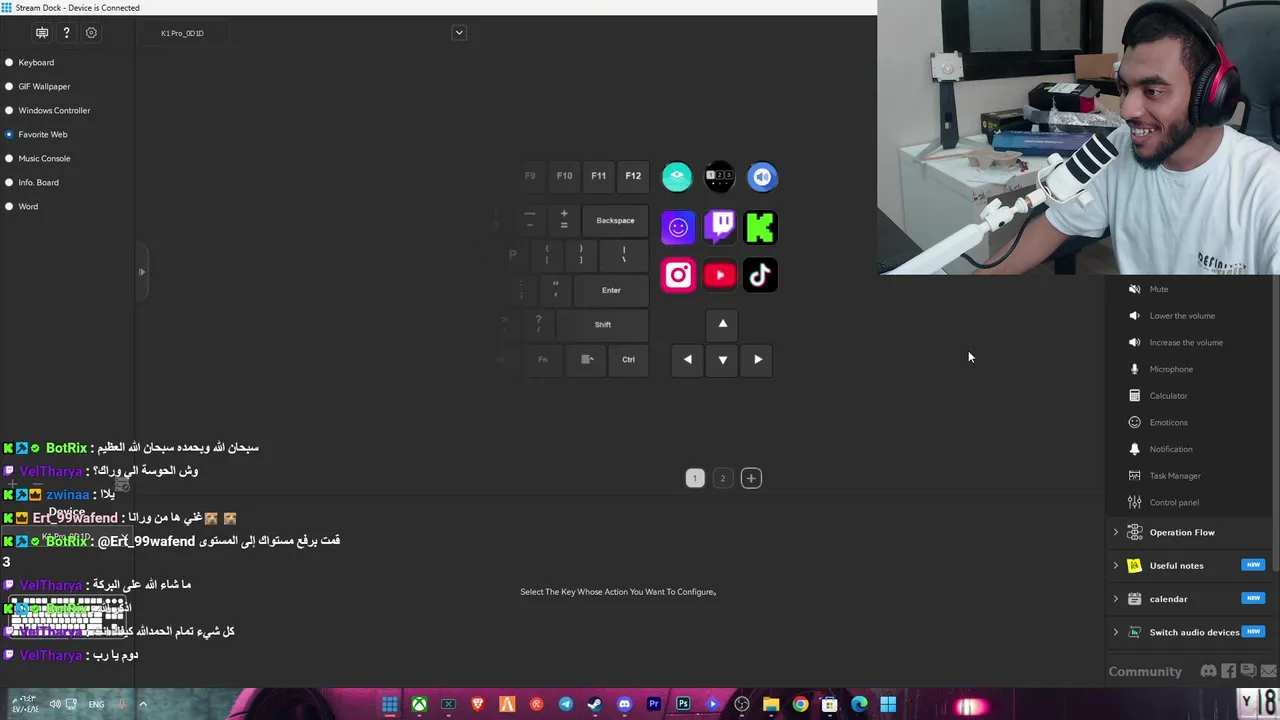Click the Ctrl key on the virtual keyboard

pos(628,360)
